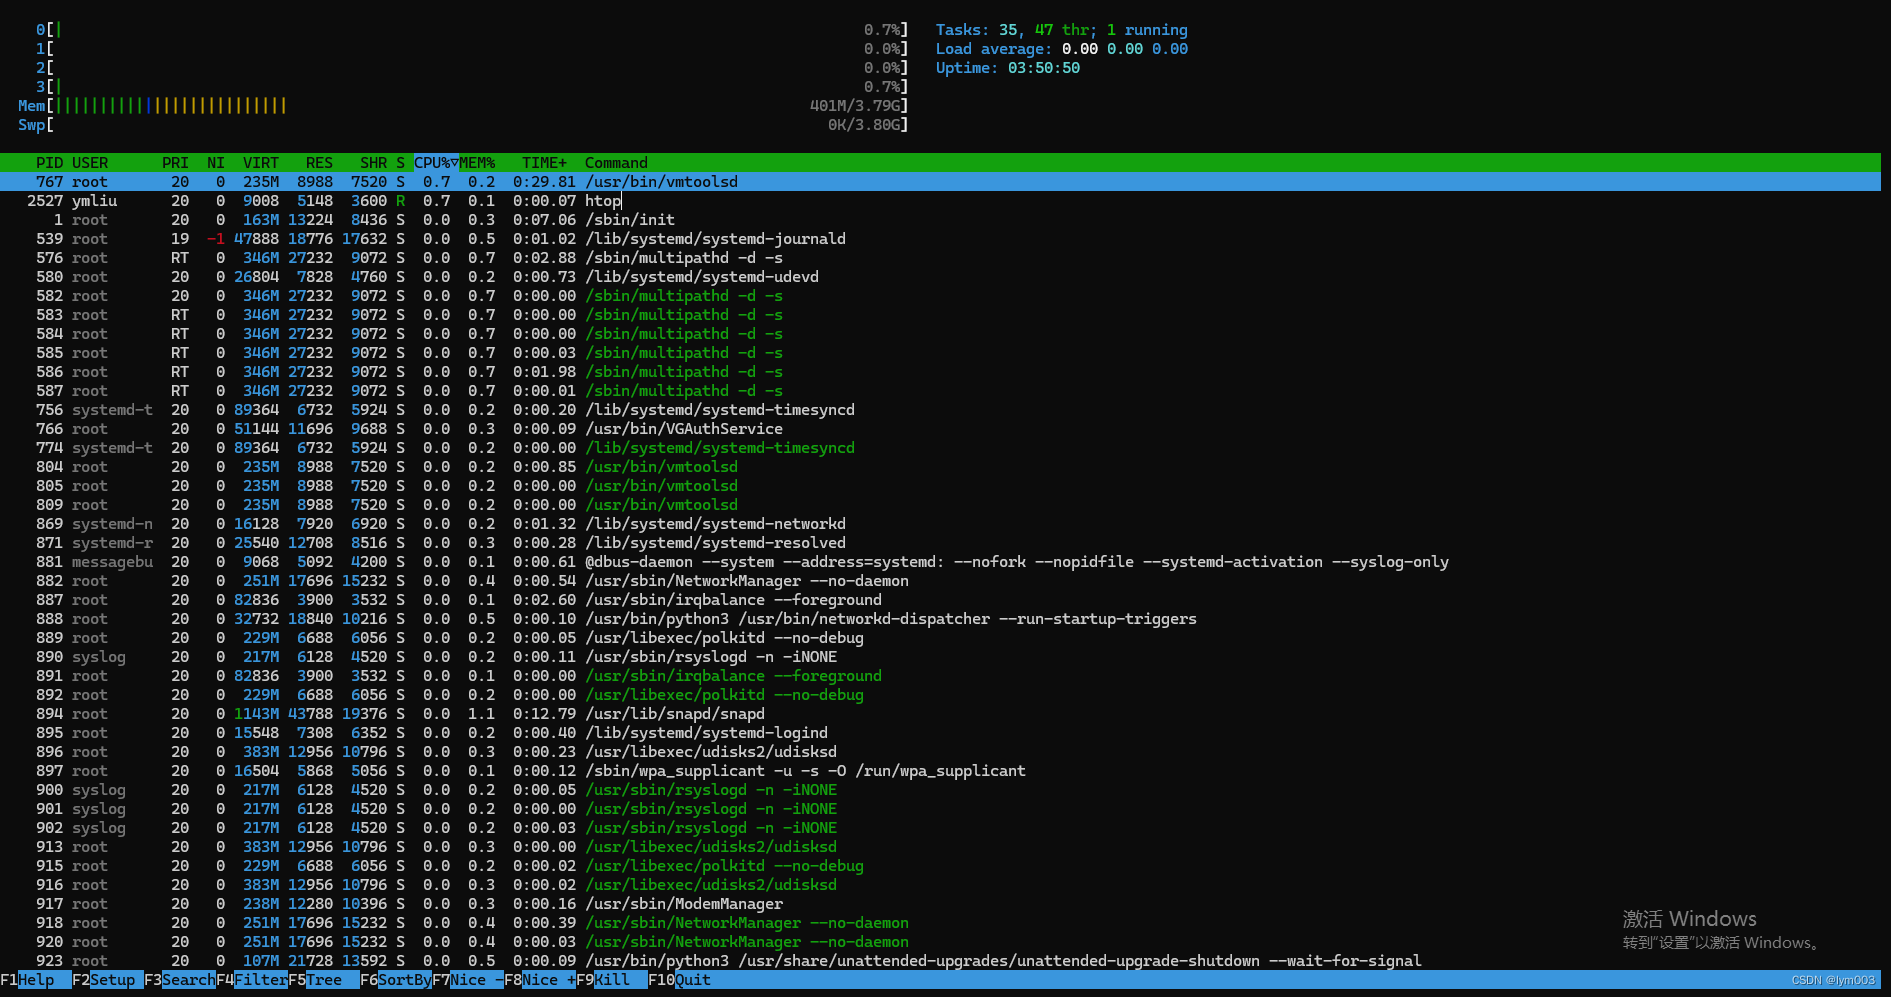Switch to F5 Tree view
This screenshot has width=1891, height=997.
click(324, 980)
